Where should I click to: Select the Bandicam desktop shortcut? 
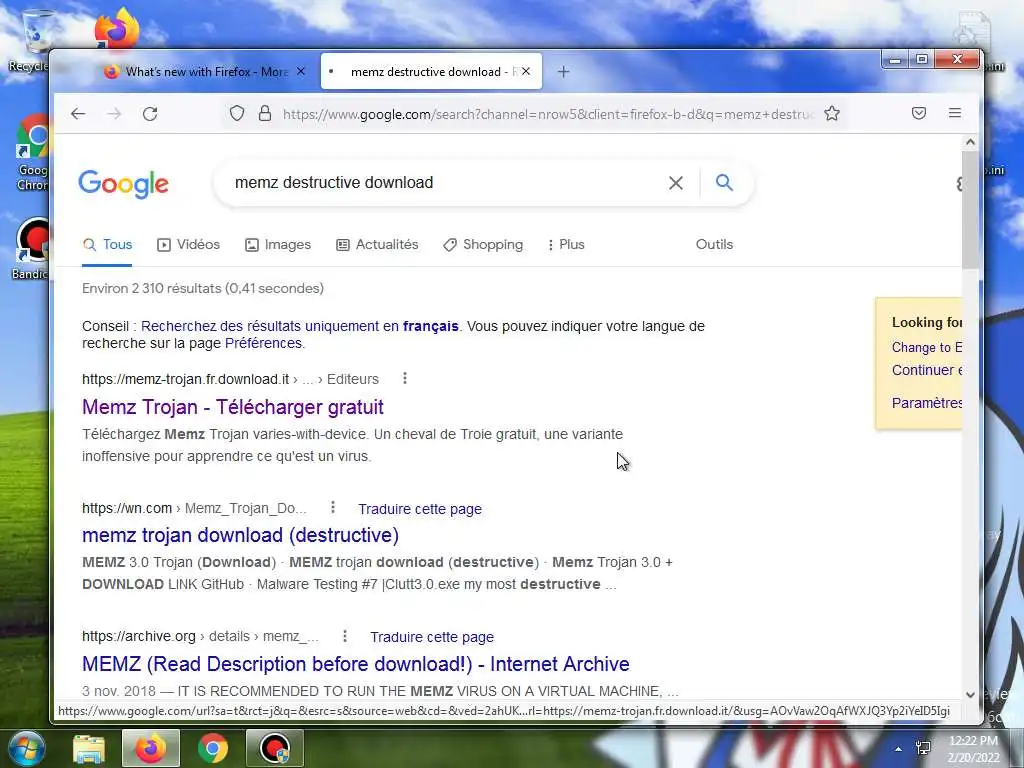point(31,249)
